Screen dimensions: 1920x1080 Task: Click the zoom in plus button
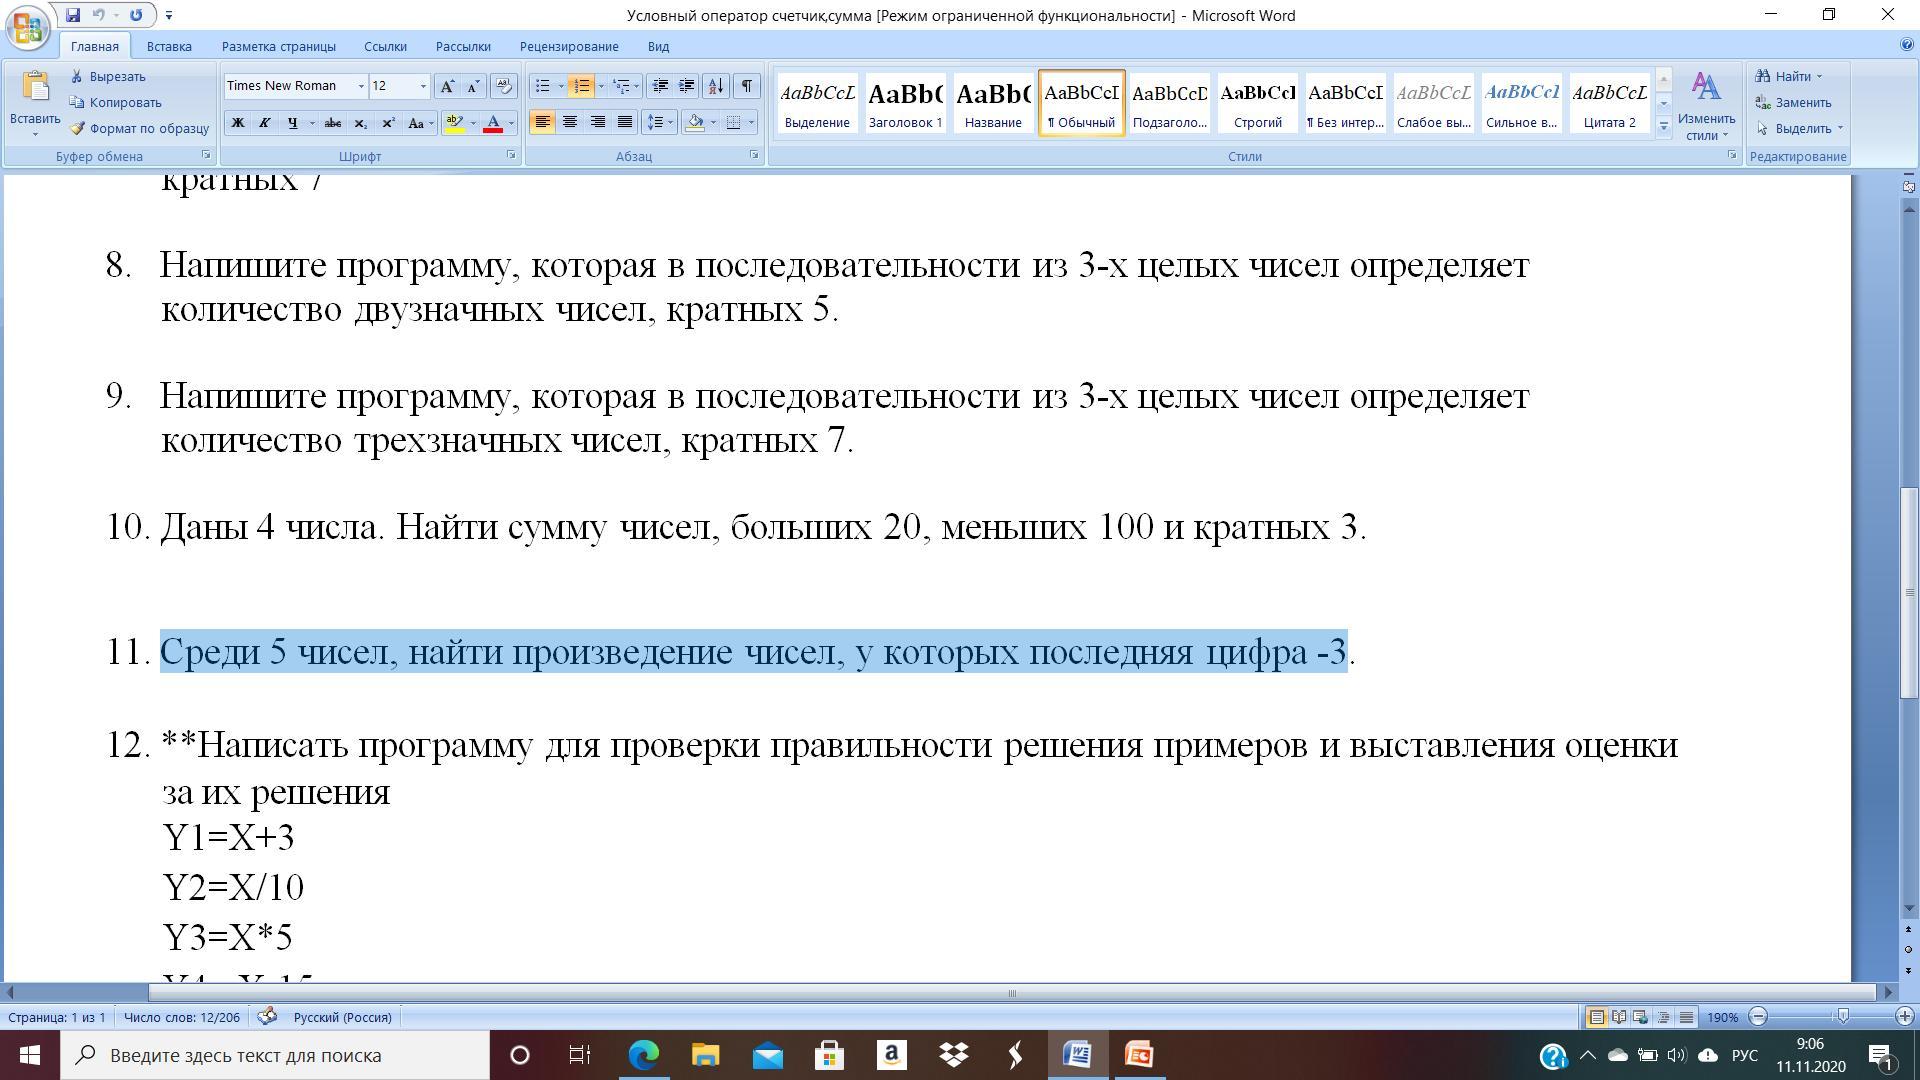coord(1905,1017)
